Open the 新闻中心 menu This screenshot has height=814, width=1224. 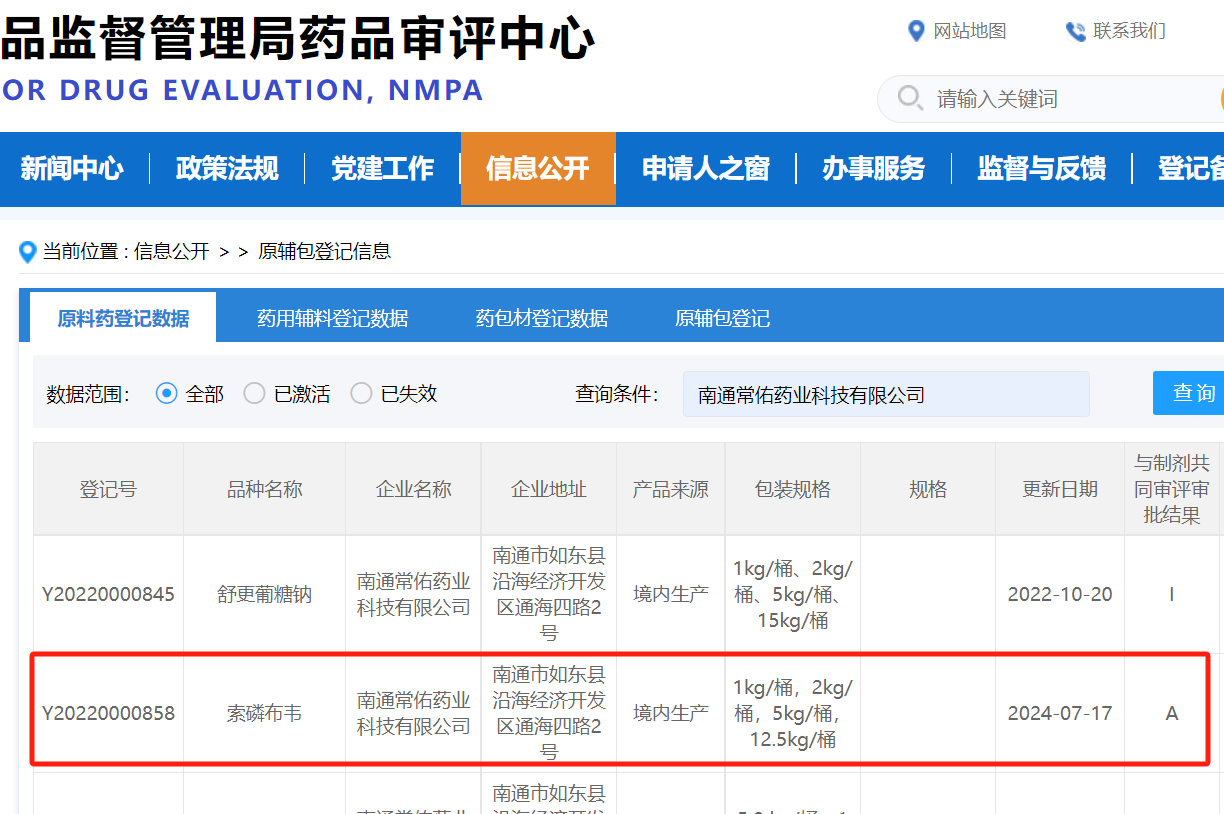point(72,170)
